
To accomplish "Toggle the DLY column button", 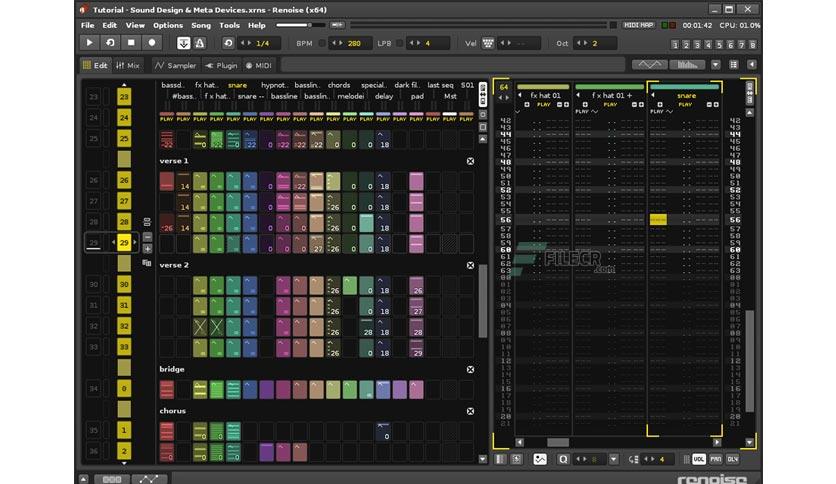I will 733,459.
